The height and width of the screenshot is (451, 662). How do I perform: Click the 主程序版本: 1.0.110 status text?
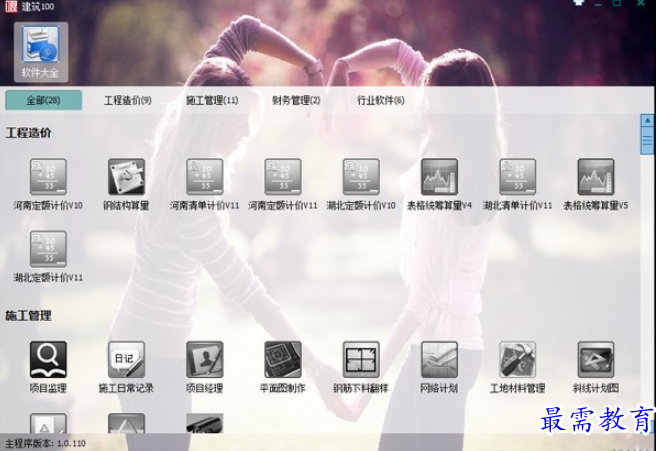tap(45, 443)
